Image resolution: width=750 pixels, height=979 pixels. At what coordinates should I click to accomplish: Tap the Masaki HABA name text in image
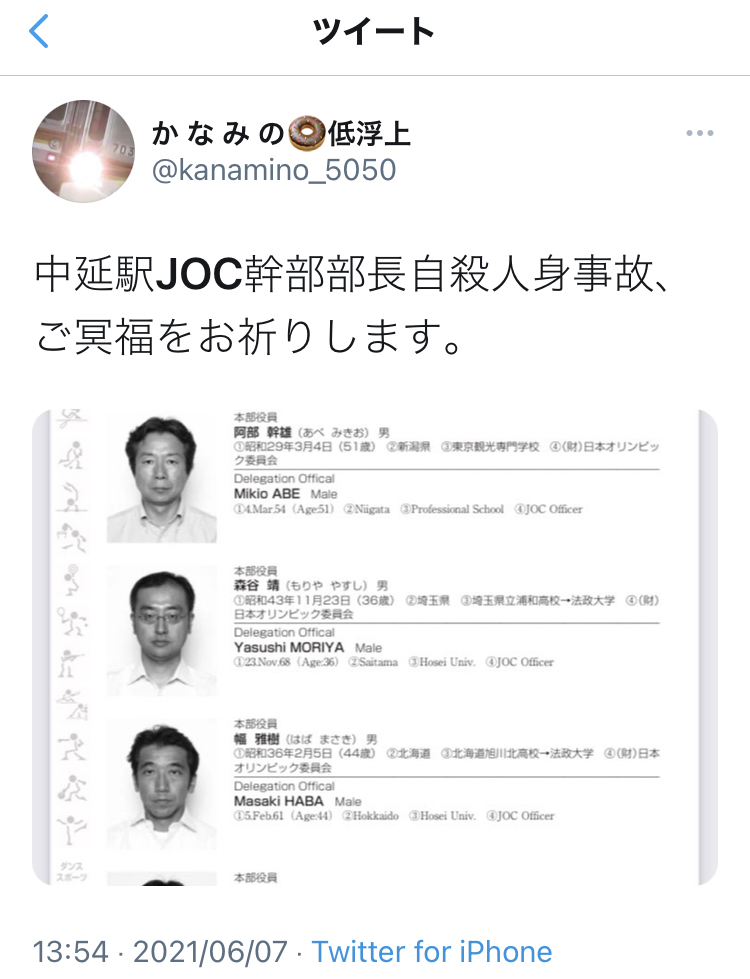coord(279,801)
